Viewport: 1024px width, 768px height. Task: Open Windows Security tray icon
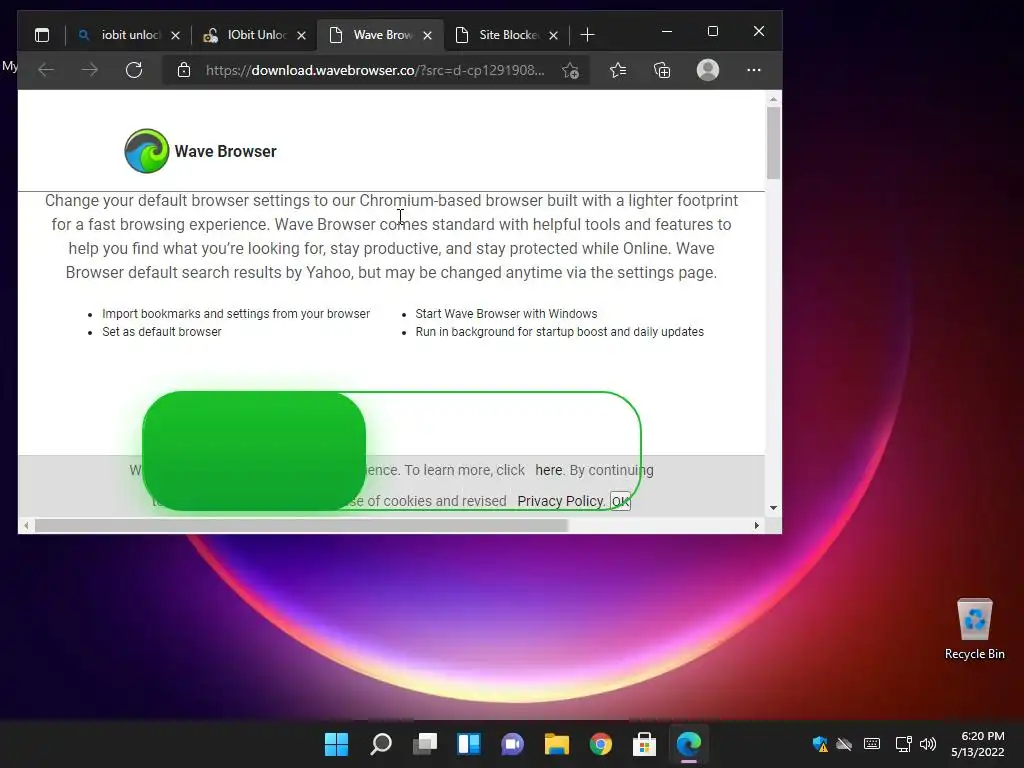(820, 744)
